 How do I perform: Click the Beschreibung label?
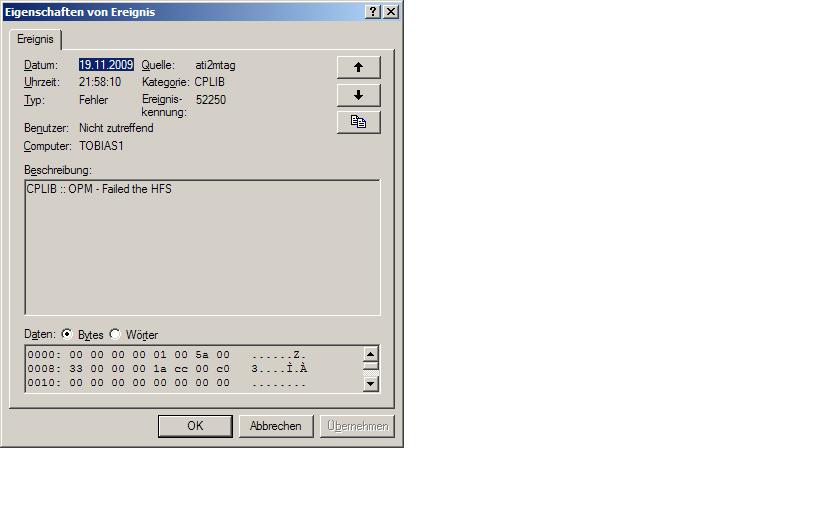[58, 170]
